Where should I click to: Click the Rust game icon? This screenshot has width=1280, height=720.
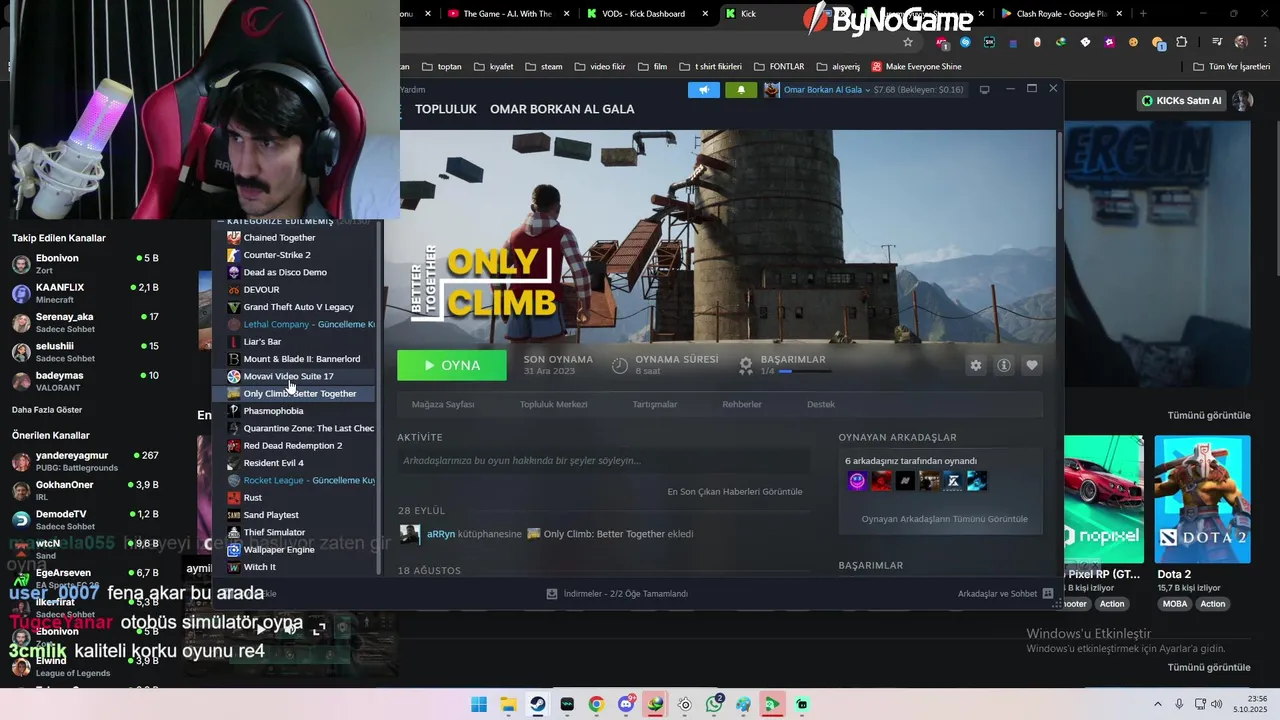(x=234, y=497)
